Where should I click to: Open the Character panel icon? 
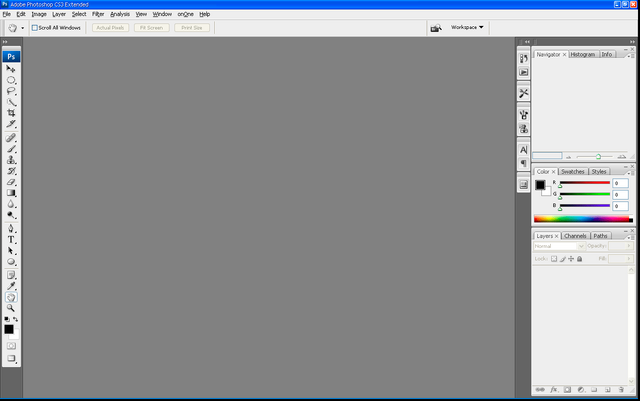(523, 150)
